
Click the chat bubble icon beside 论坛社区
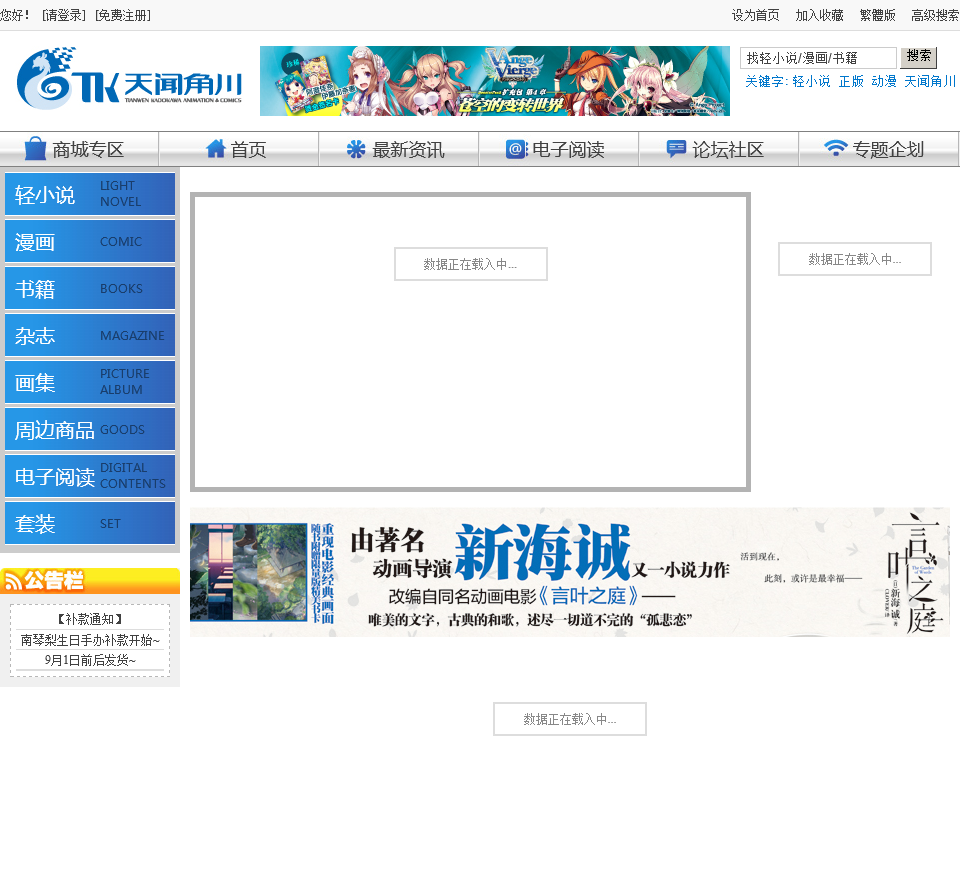676,149
